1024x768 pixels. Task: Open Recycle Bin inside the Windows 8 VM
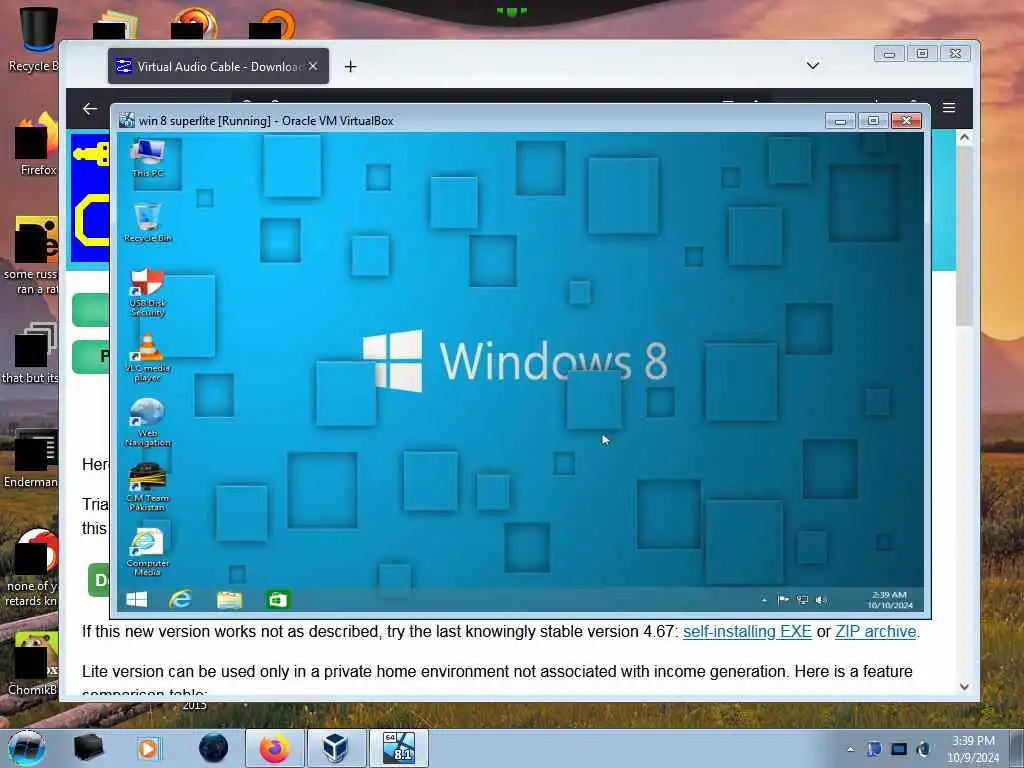coord(148,223)
